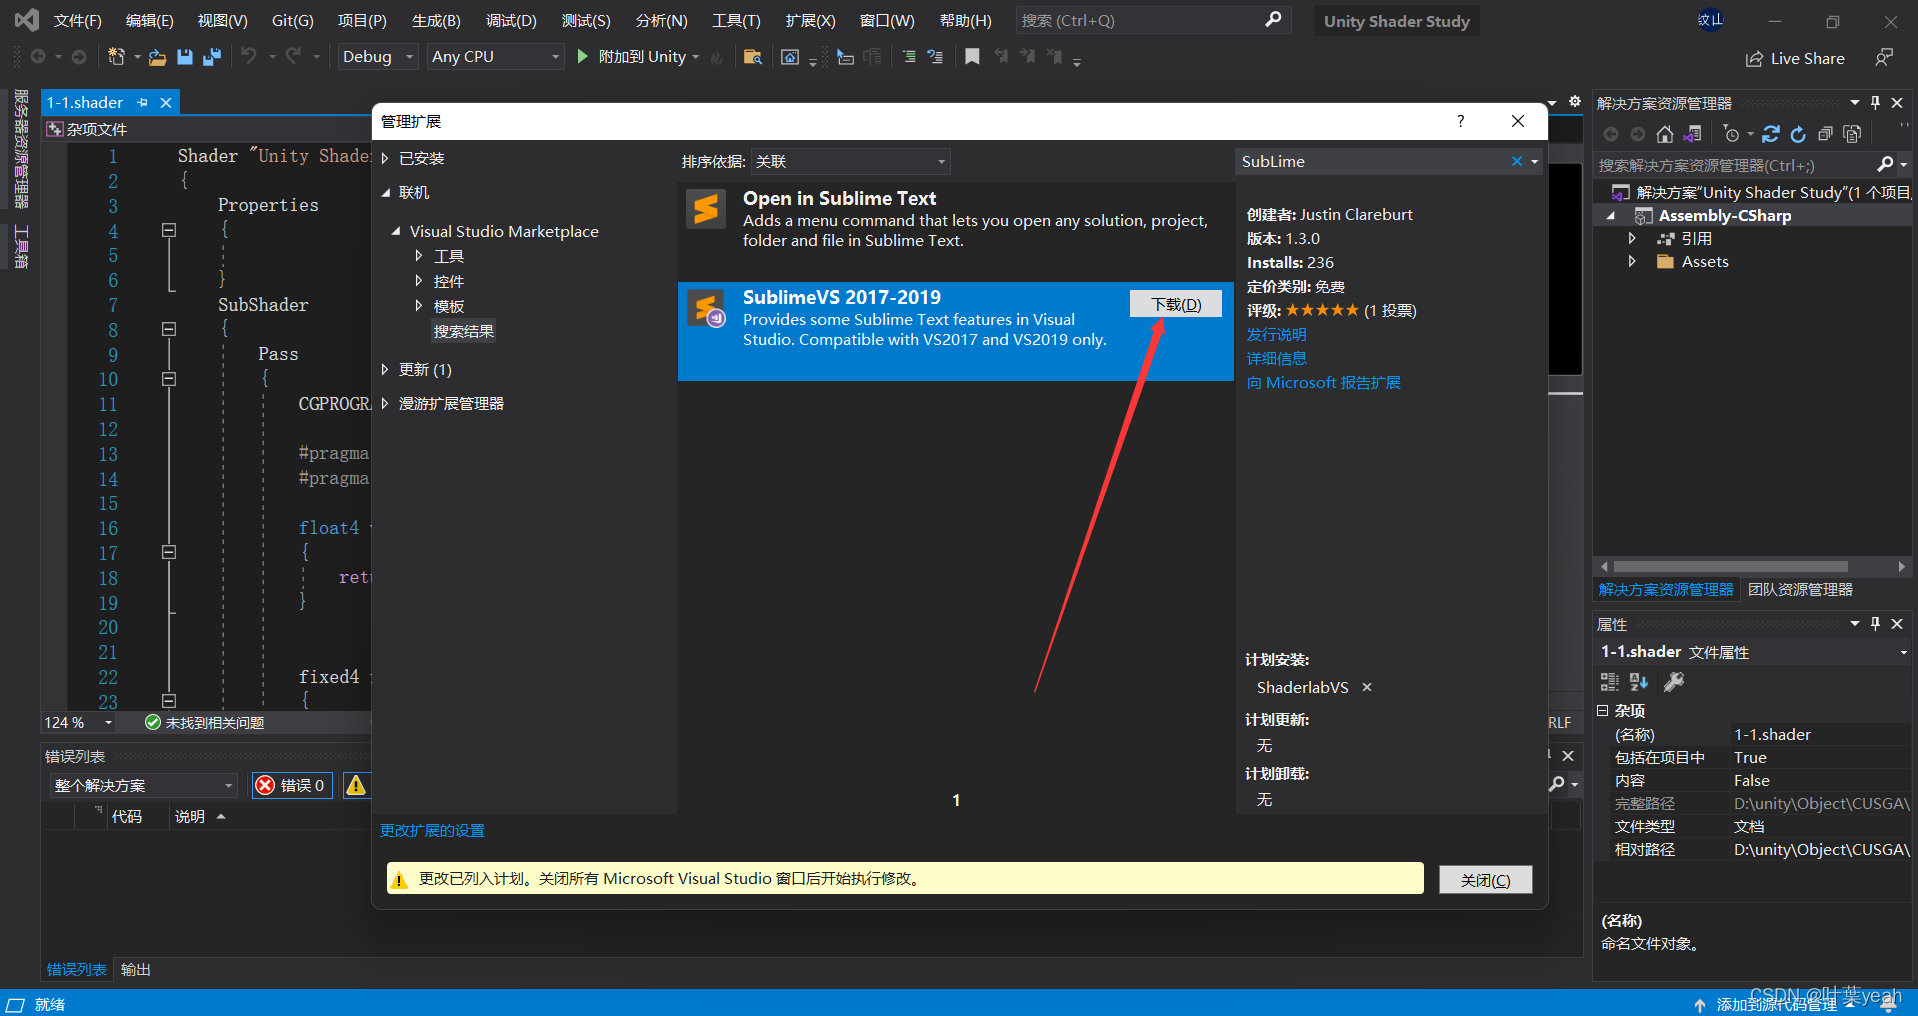Expand the Tools category under Marketplace
The image size is (1918, 1016).
click(x=419, y=256)
